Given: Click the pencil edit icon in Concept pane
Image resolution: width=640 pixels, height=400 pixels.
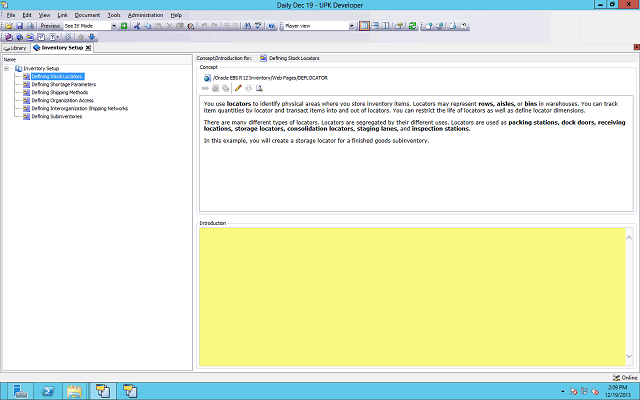Looking at the screenshot, I should [238, 88].
